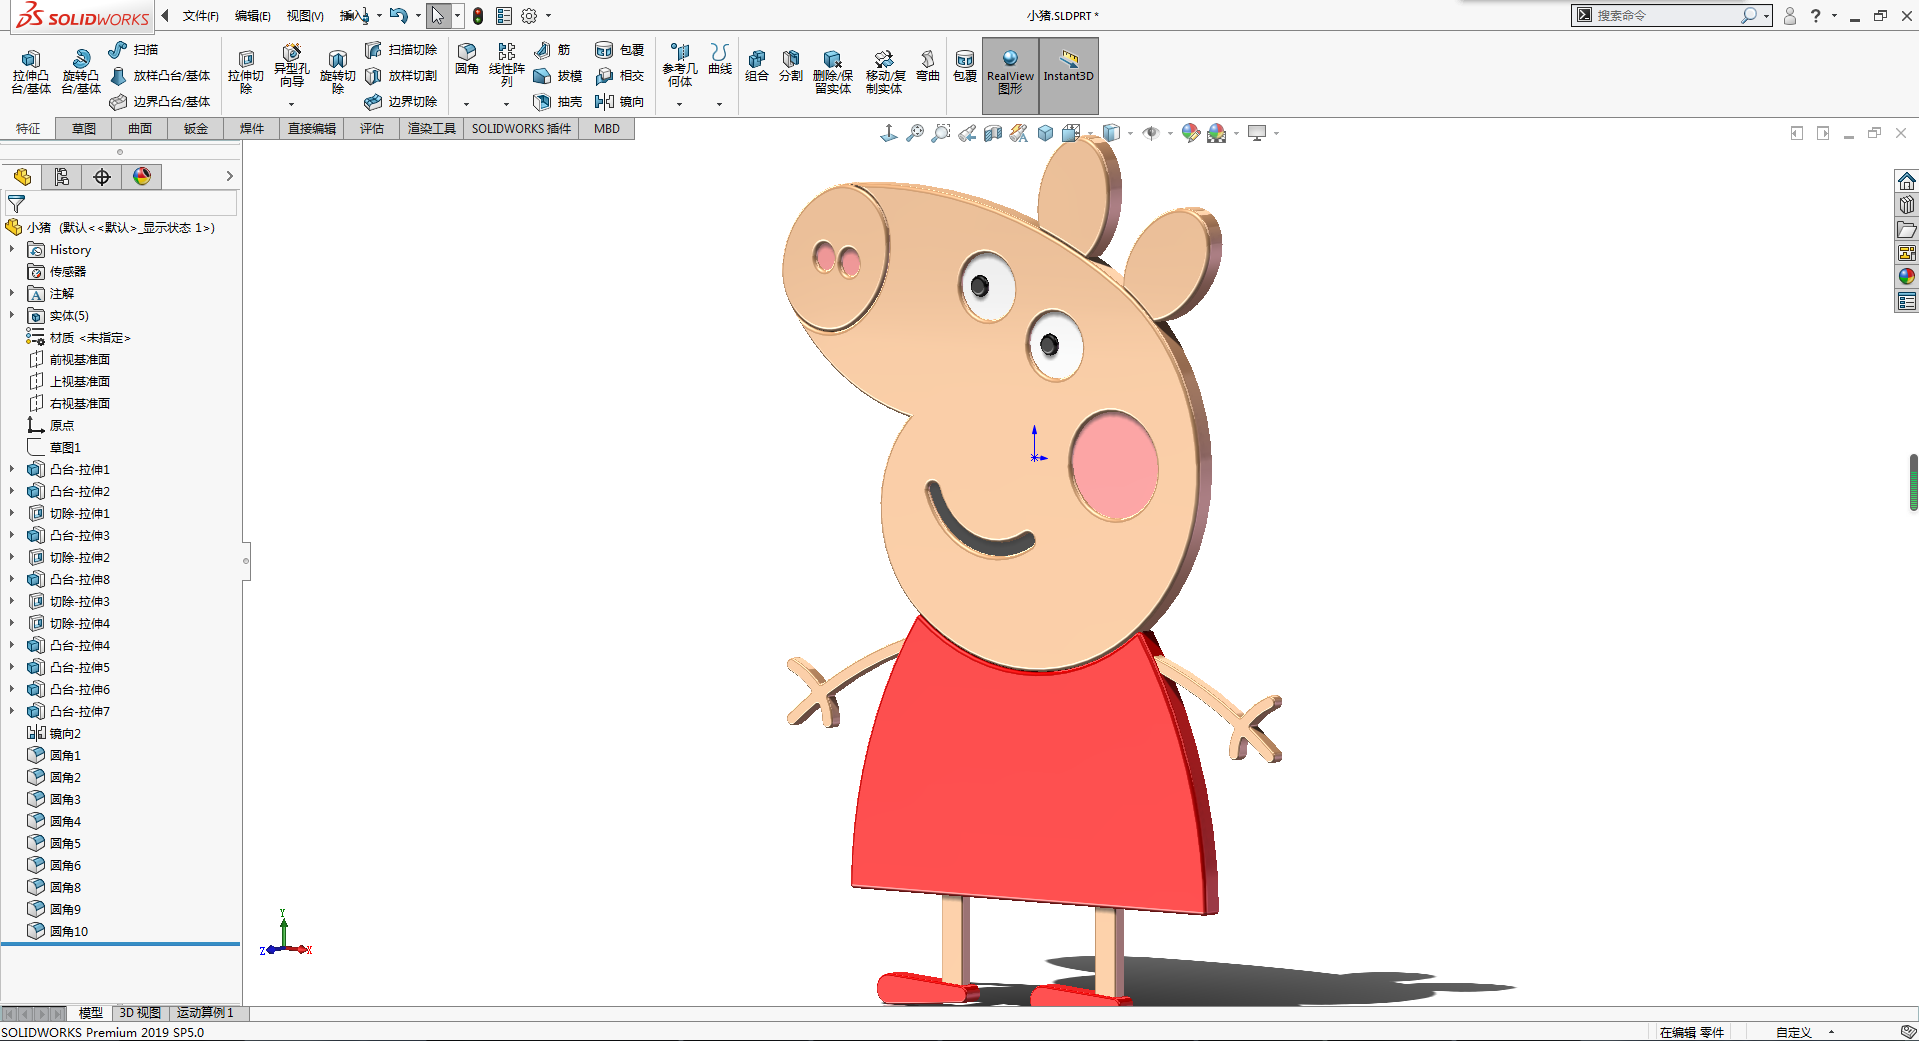
Task: Click the 分割 split tool
Action: pos(791,66)
